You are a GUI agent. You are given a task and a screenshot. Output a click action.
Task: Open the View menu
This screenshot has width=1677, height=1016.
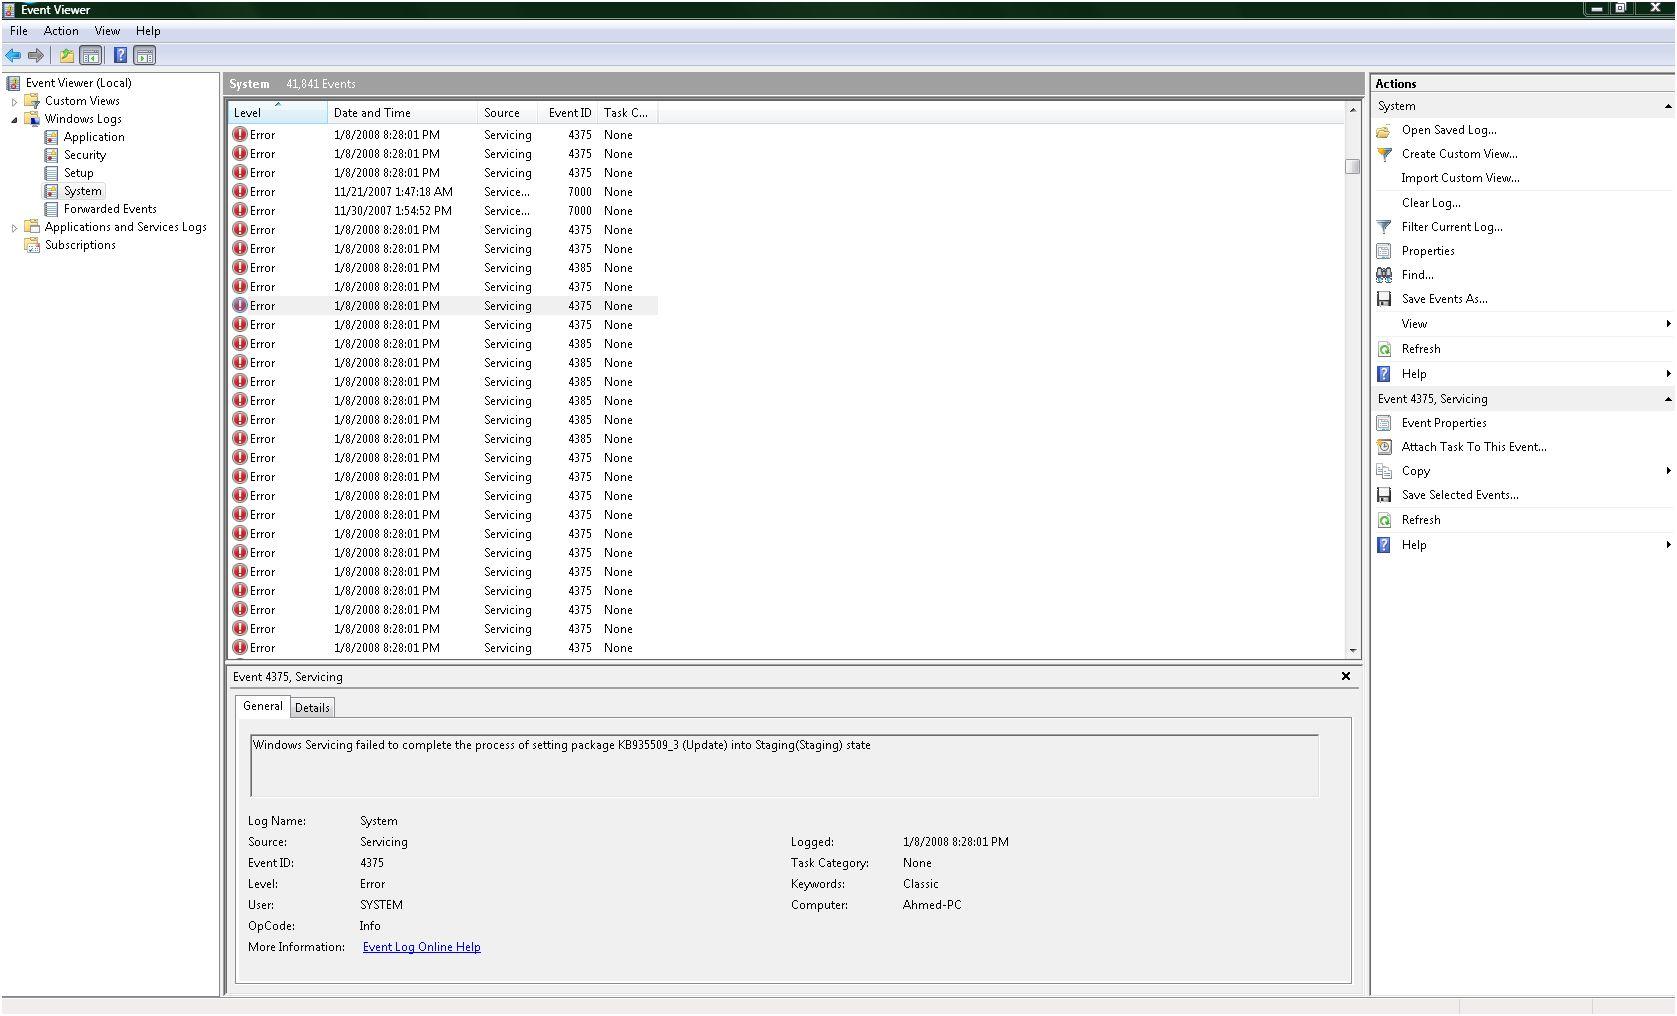click(x=107, y=31)
